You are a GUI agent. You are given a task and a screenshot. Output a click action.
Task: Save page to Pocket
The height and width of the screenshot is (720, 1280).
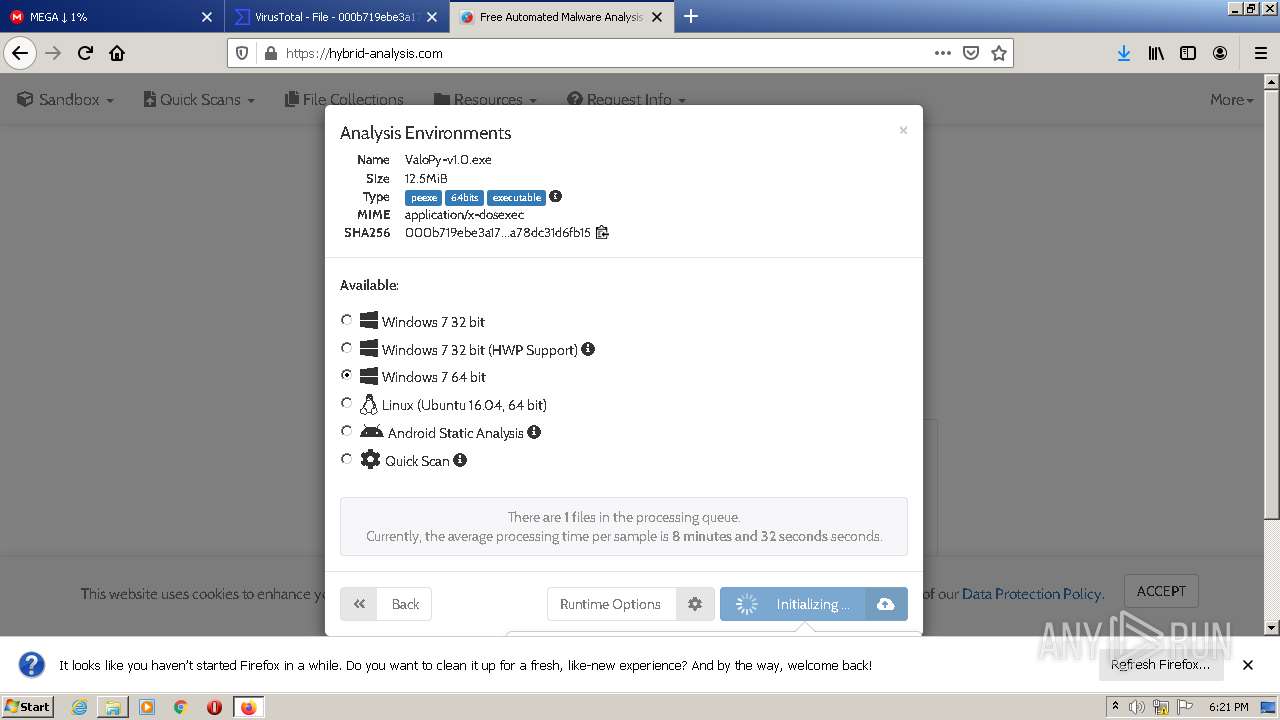(x=970, y=53)
